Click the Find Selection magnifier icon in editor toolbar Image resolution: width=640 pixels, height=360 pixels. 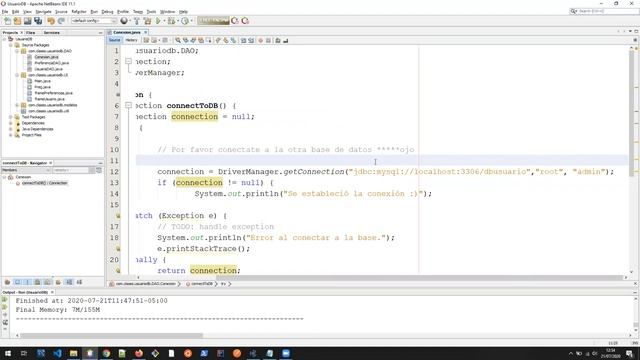[x=178, y=40]
